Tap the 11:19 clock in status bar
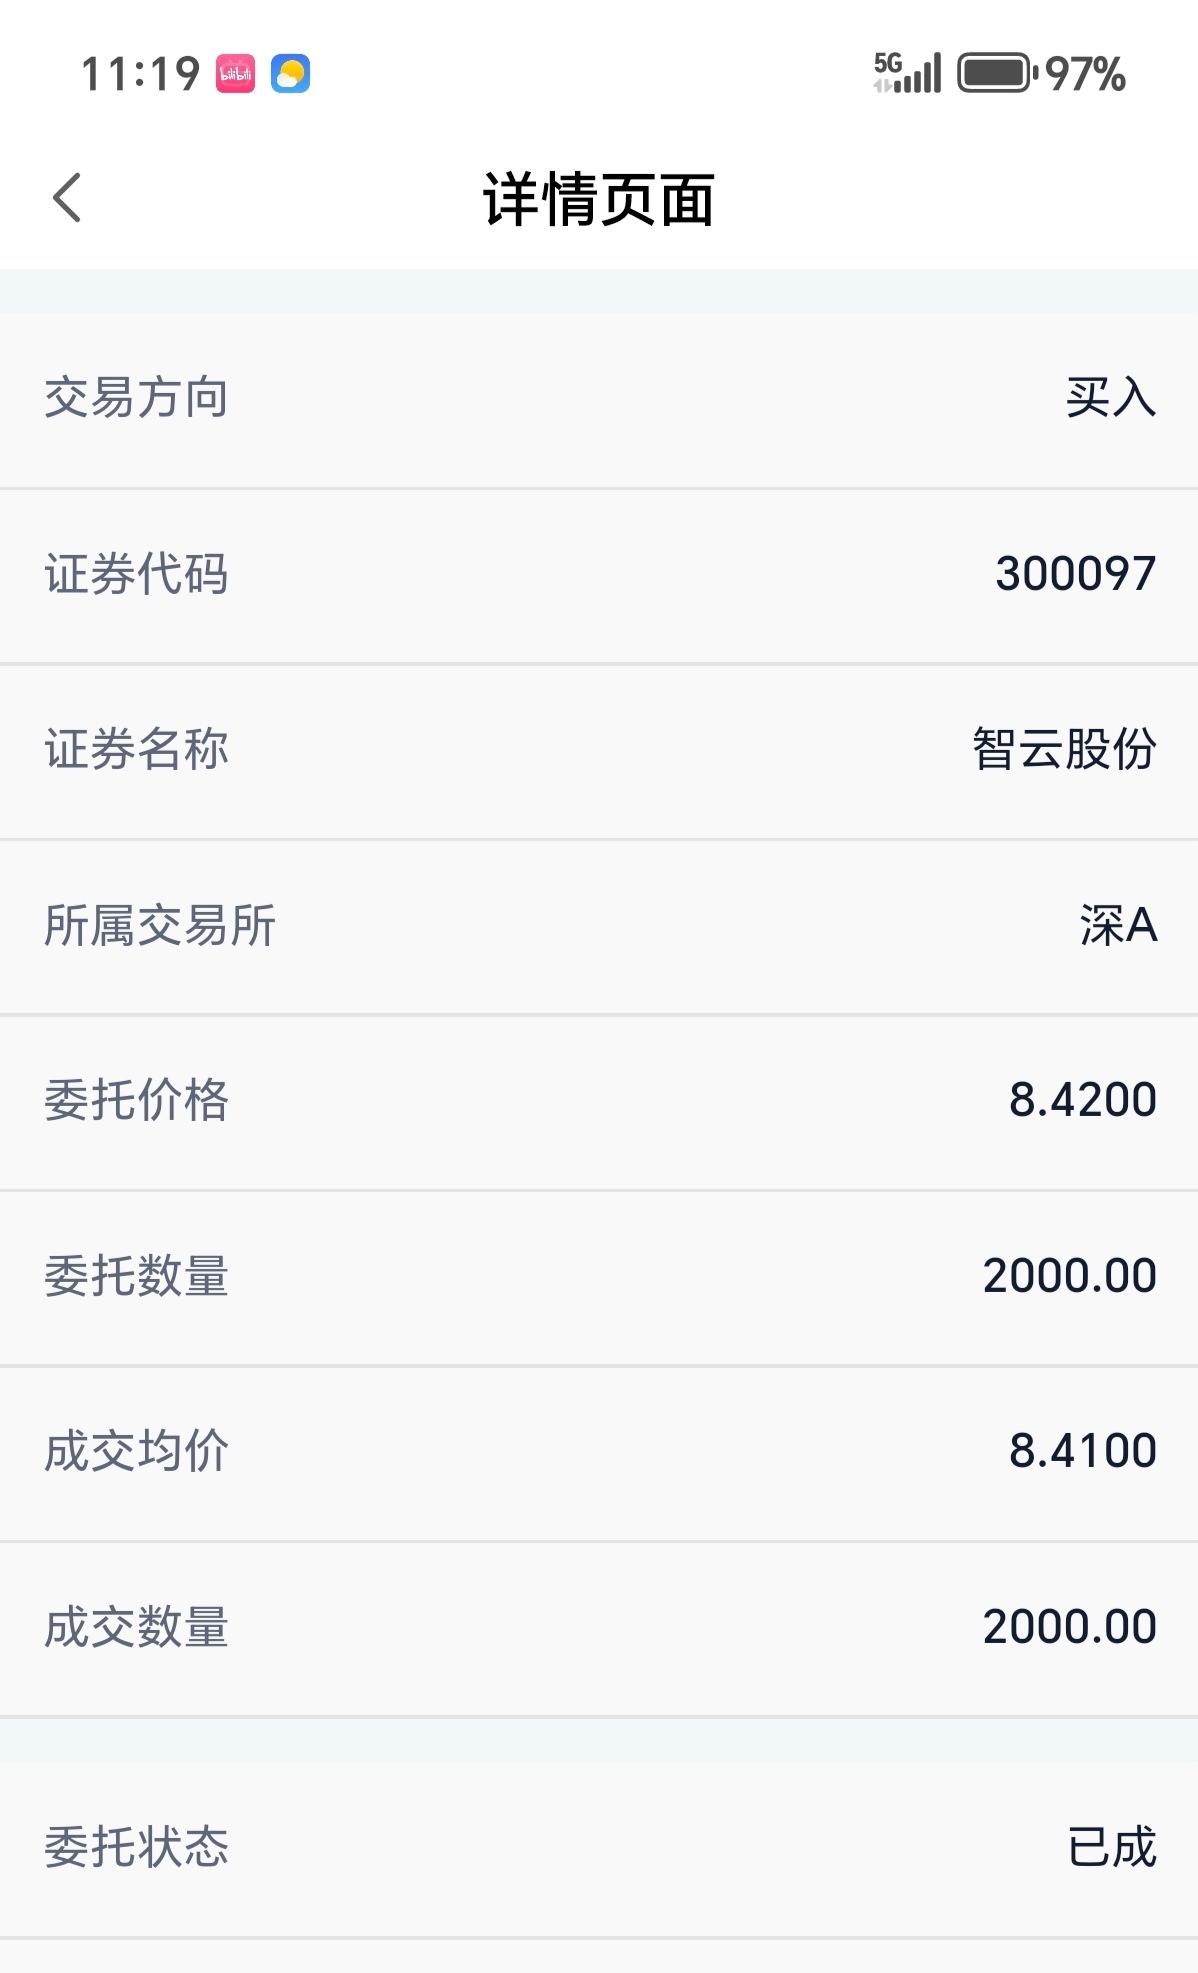1198x1973 pixels. point(140,74)
